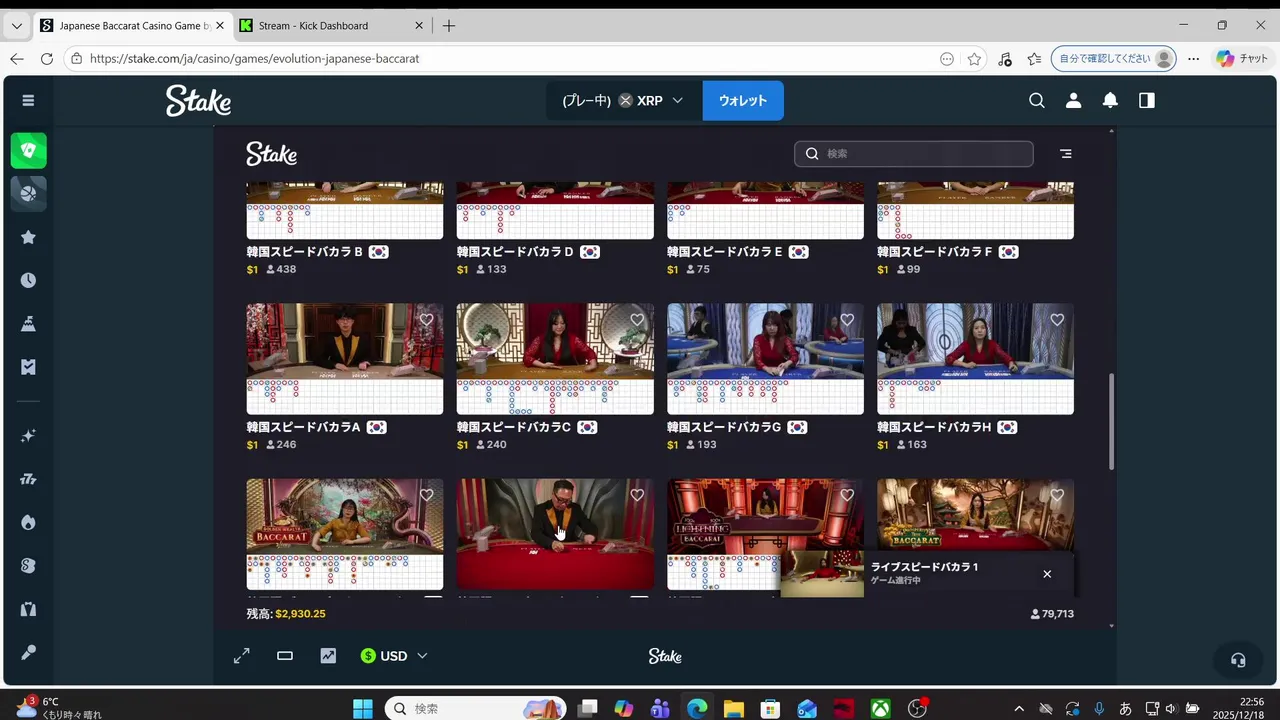Open the Copilot チャット button
Screen dimensions: 1280x720
tap(1243, 59)
